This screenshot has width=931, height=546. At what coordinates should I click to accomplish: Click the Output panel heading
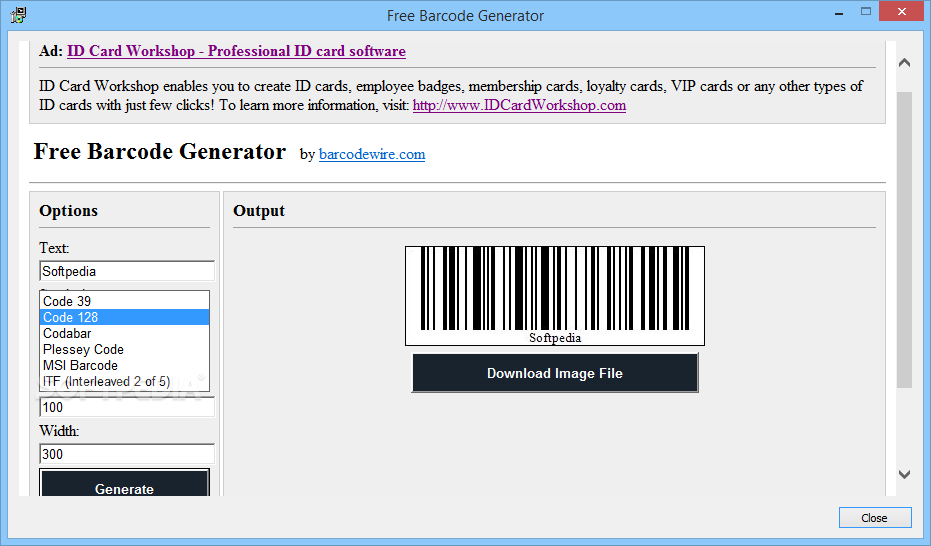coord(259,211)
